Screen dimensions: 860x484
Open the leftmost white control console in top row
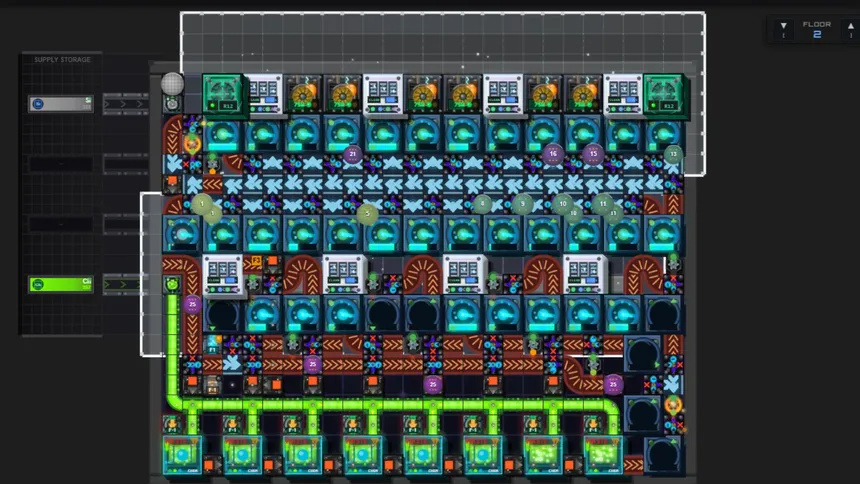263,94
